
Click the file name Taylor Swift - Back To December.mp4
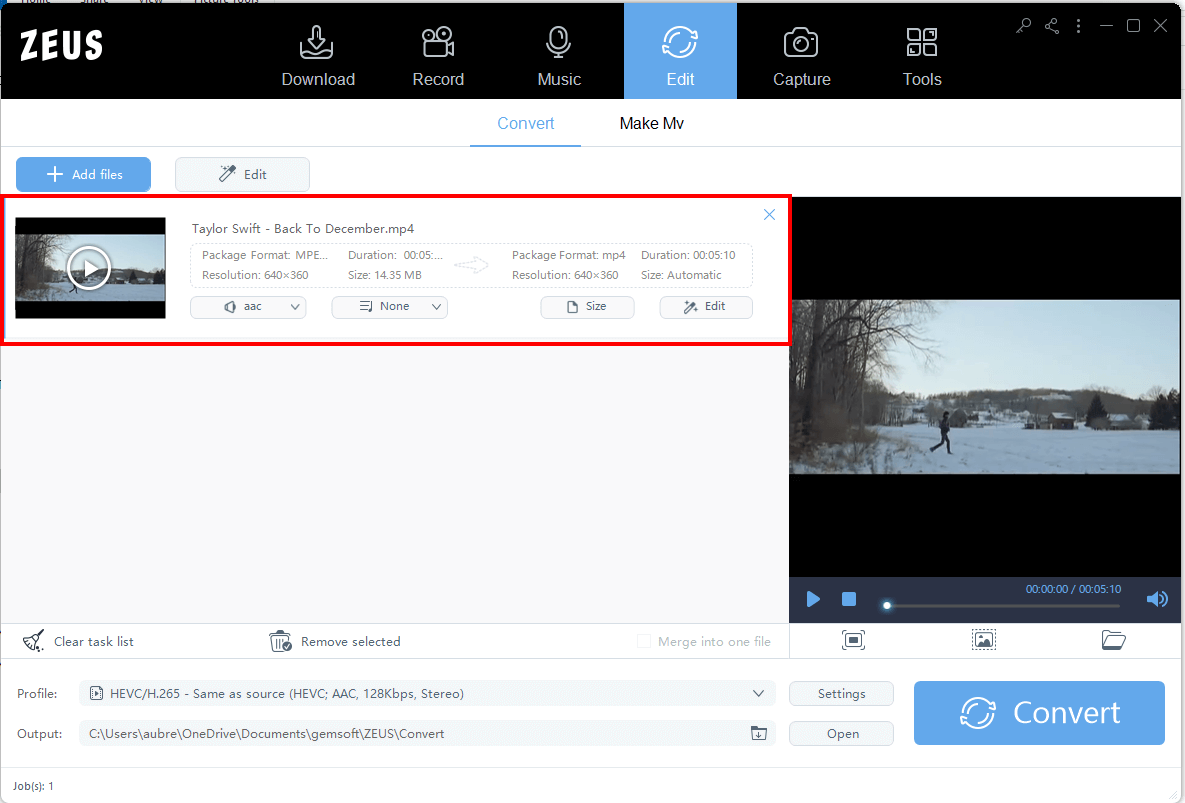pyautogui.click(x=302, y=229)
